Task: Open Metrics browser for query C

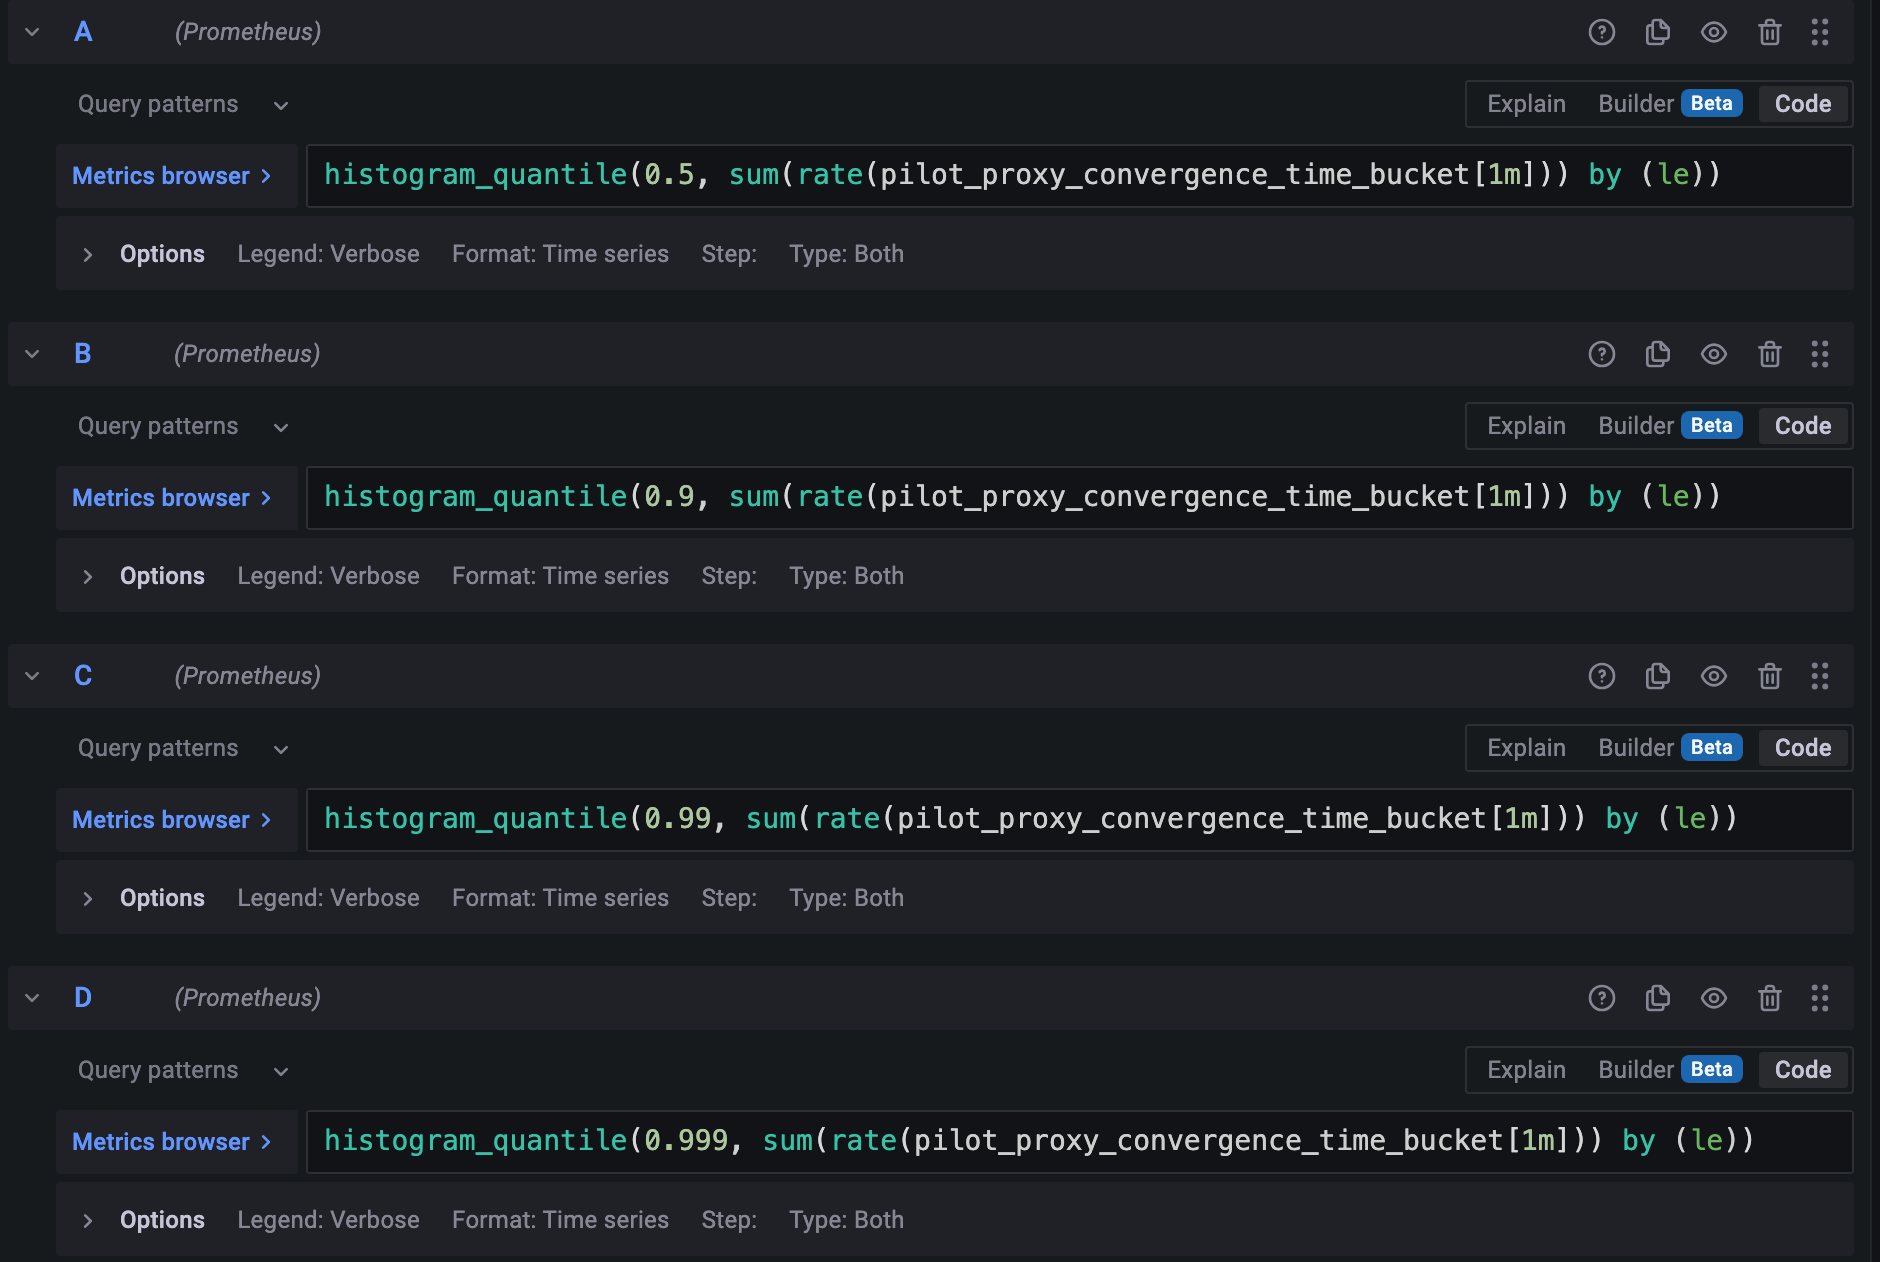Action: point(176,820)
